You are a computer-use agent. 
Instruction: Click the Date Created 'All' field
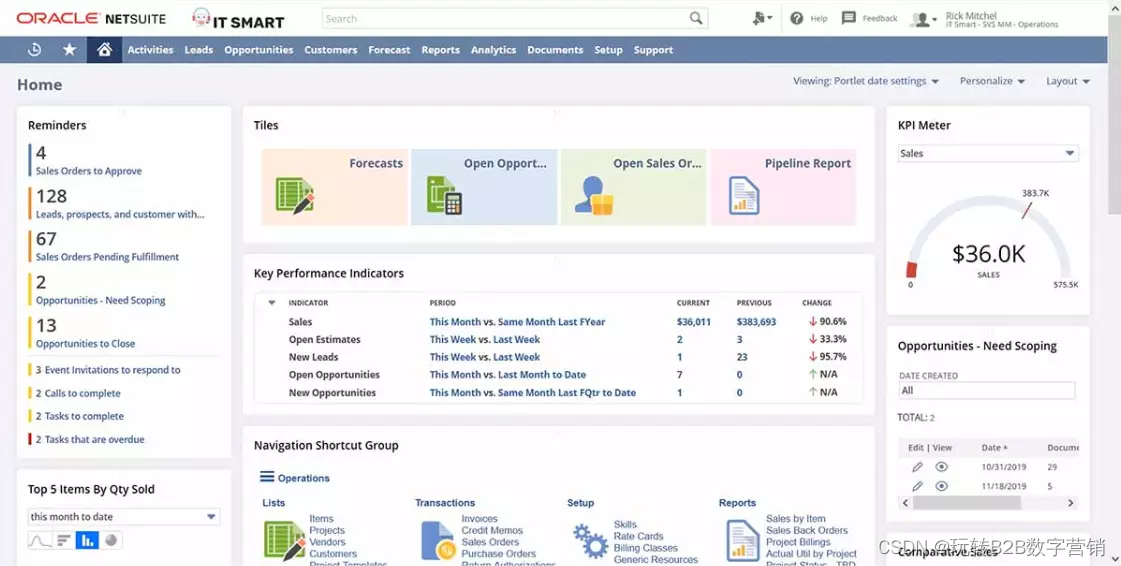987,390
